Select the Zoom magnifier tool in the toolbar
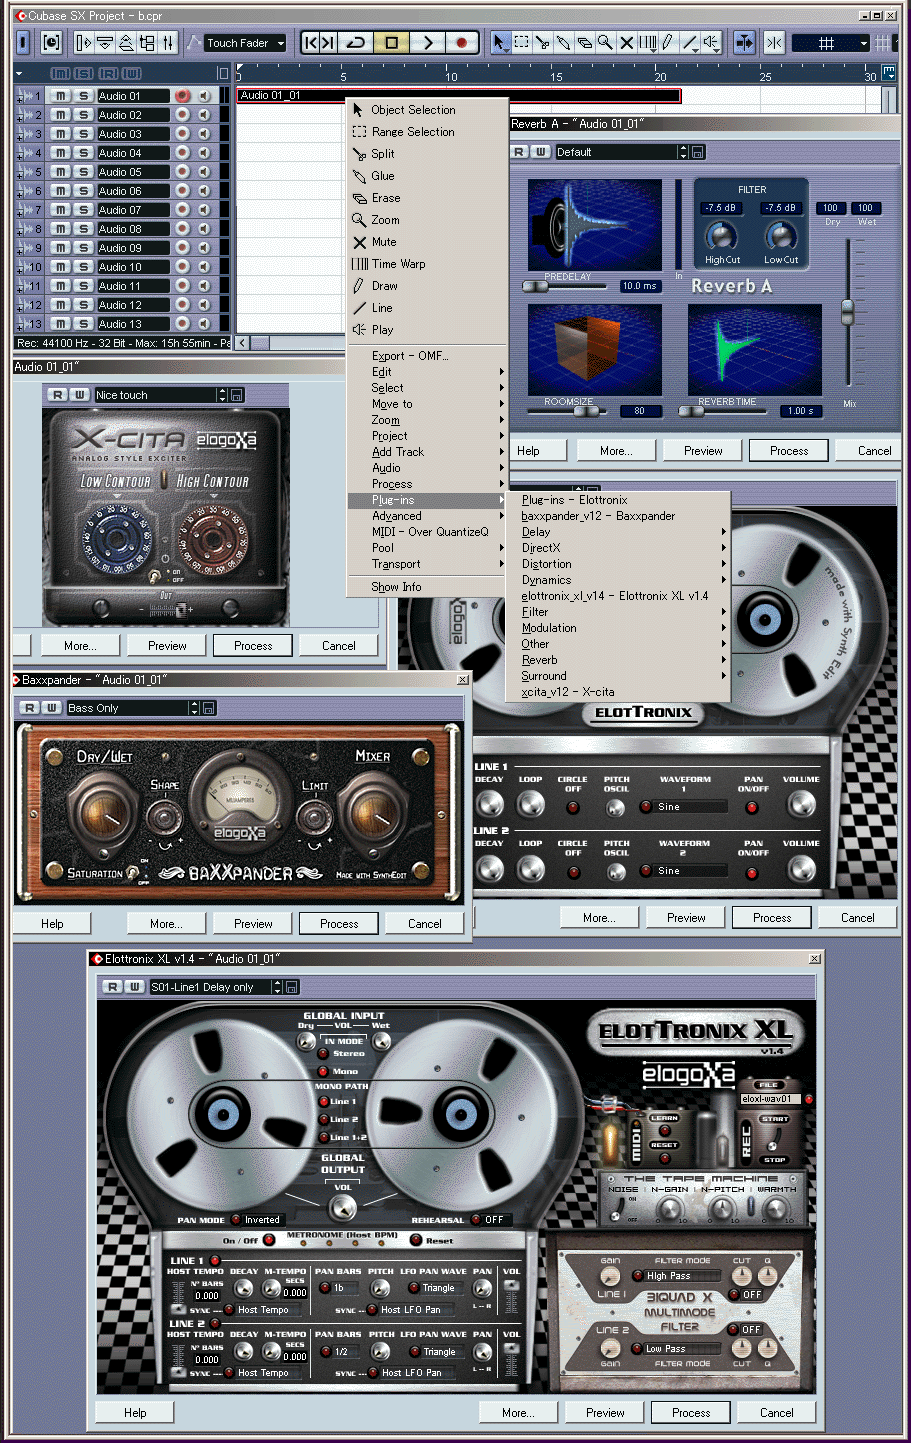Image resolution: width=911 pixels, height=1443 pixels. click(x=605, y=44)
